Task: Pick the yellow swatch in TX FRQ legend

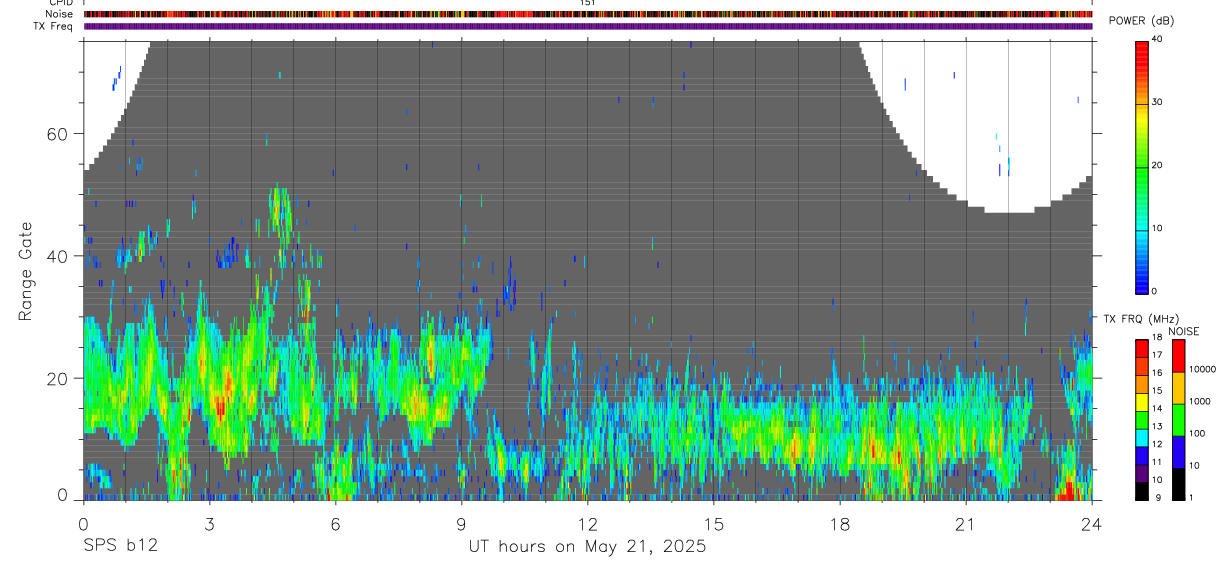Action: coord(1142,402)
